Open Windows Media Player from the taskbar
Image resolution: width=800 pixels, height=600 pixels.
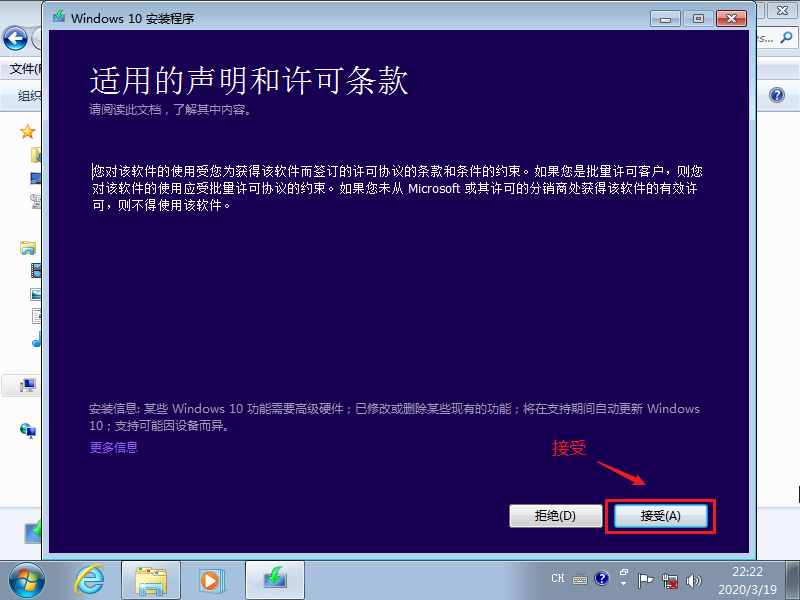pos(211,578)
